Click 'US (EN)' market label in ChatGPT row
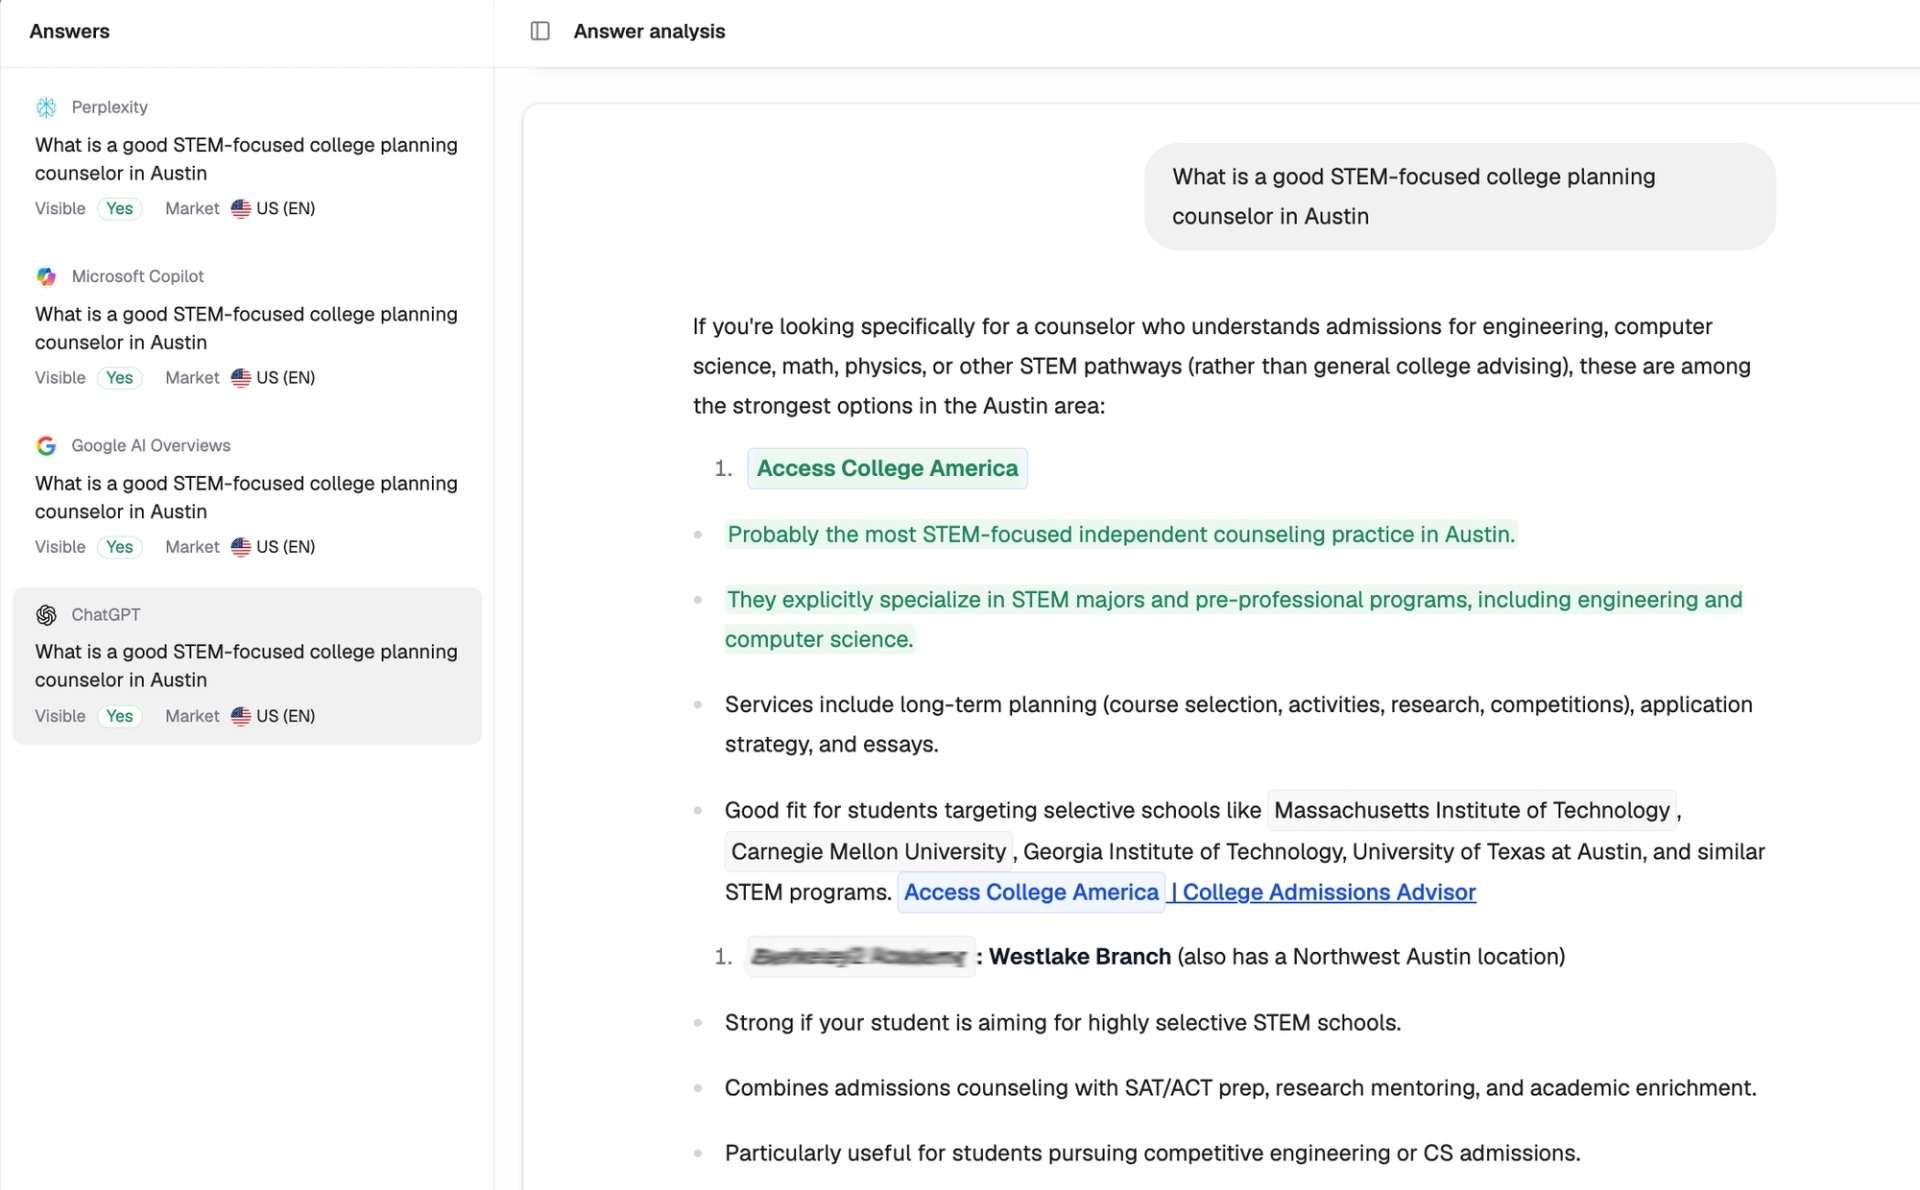1920x1190 pixels. tap(285, 716)
